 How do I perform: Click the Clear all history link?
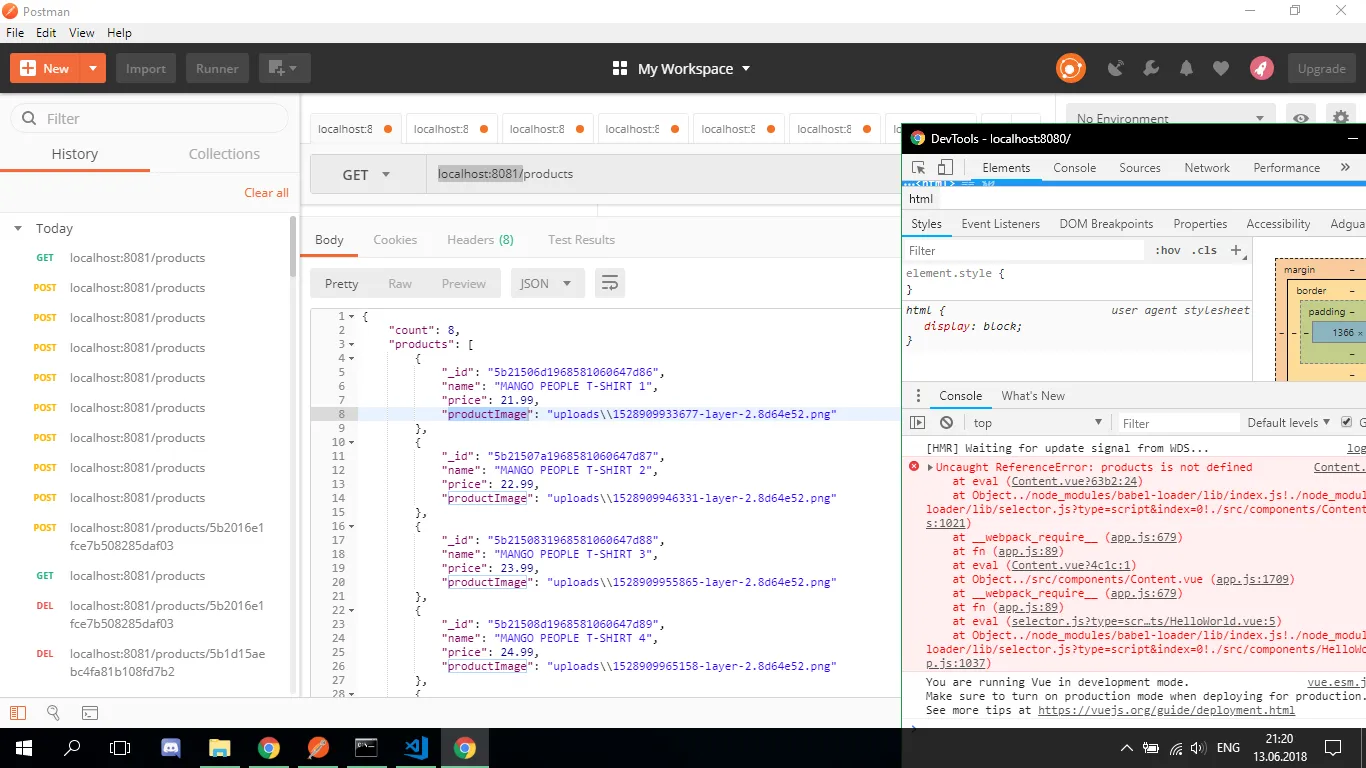pos(266,193)
